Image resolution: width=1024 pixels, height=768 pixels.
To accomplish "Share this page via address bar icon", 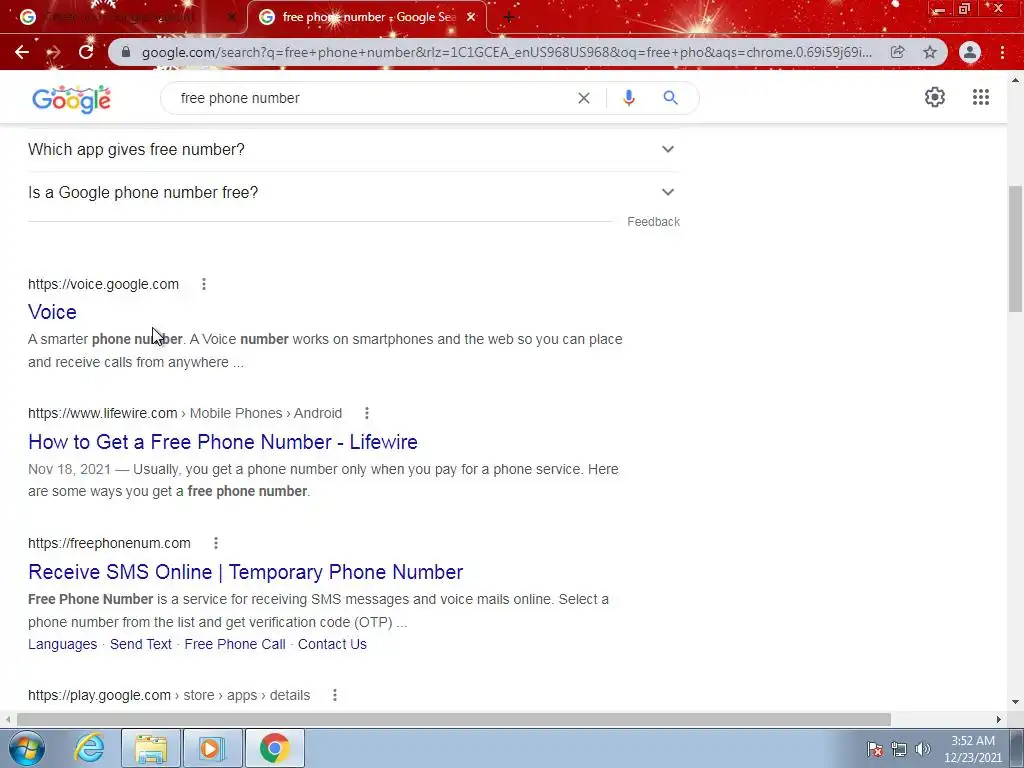I will 897,52.
